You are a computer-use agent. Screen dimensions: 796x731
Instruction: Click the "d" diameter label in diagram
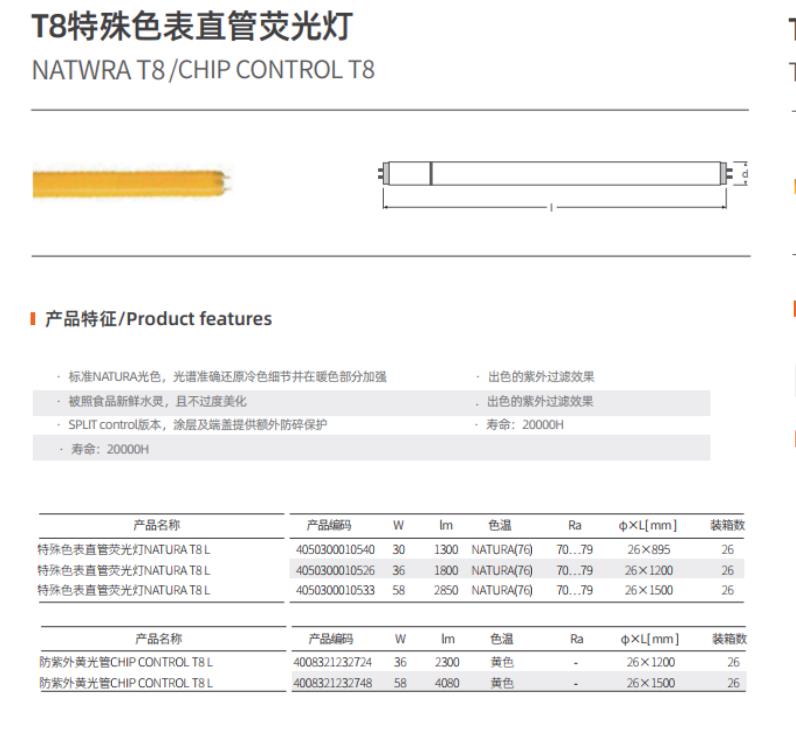(742, 173)
